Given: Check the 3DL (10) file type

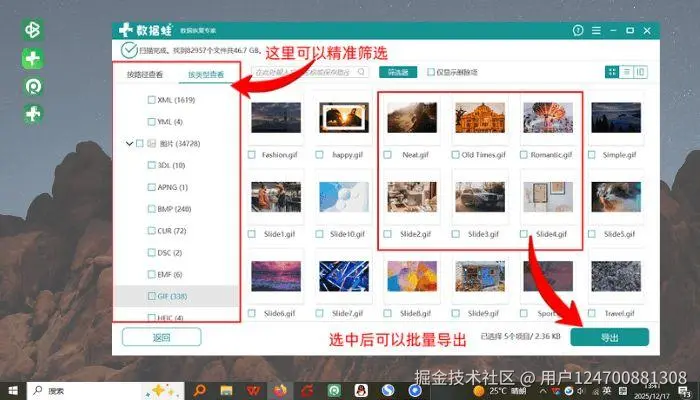Looking at the screenshot, I should point(151,165).
